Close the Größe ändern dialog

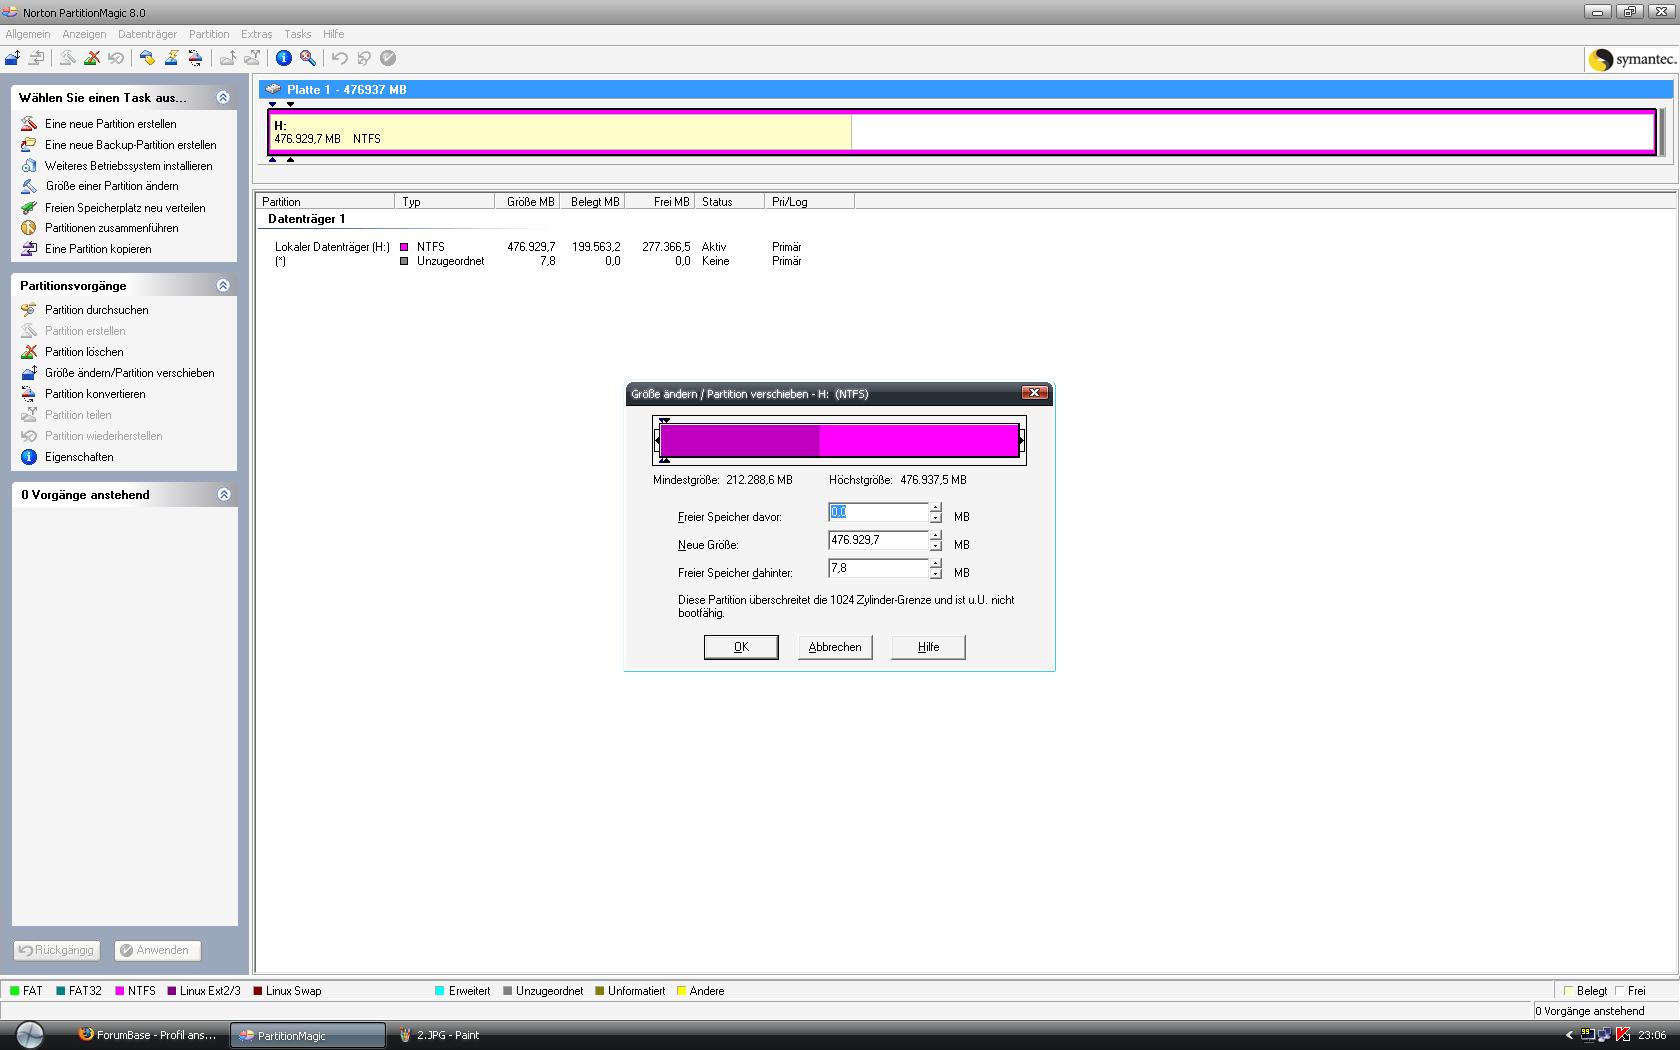point(1035,393)
